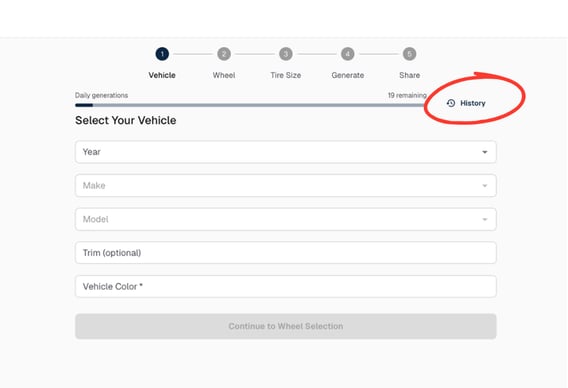This screenshot has width=568, height=388.
Task: Click the Generate step label
Action: coord(348,75)
